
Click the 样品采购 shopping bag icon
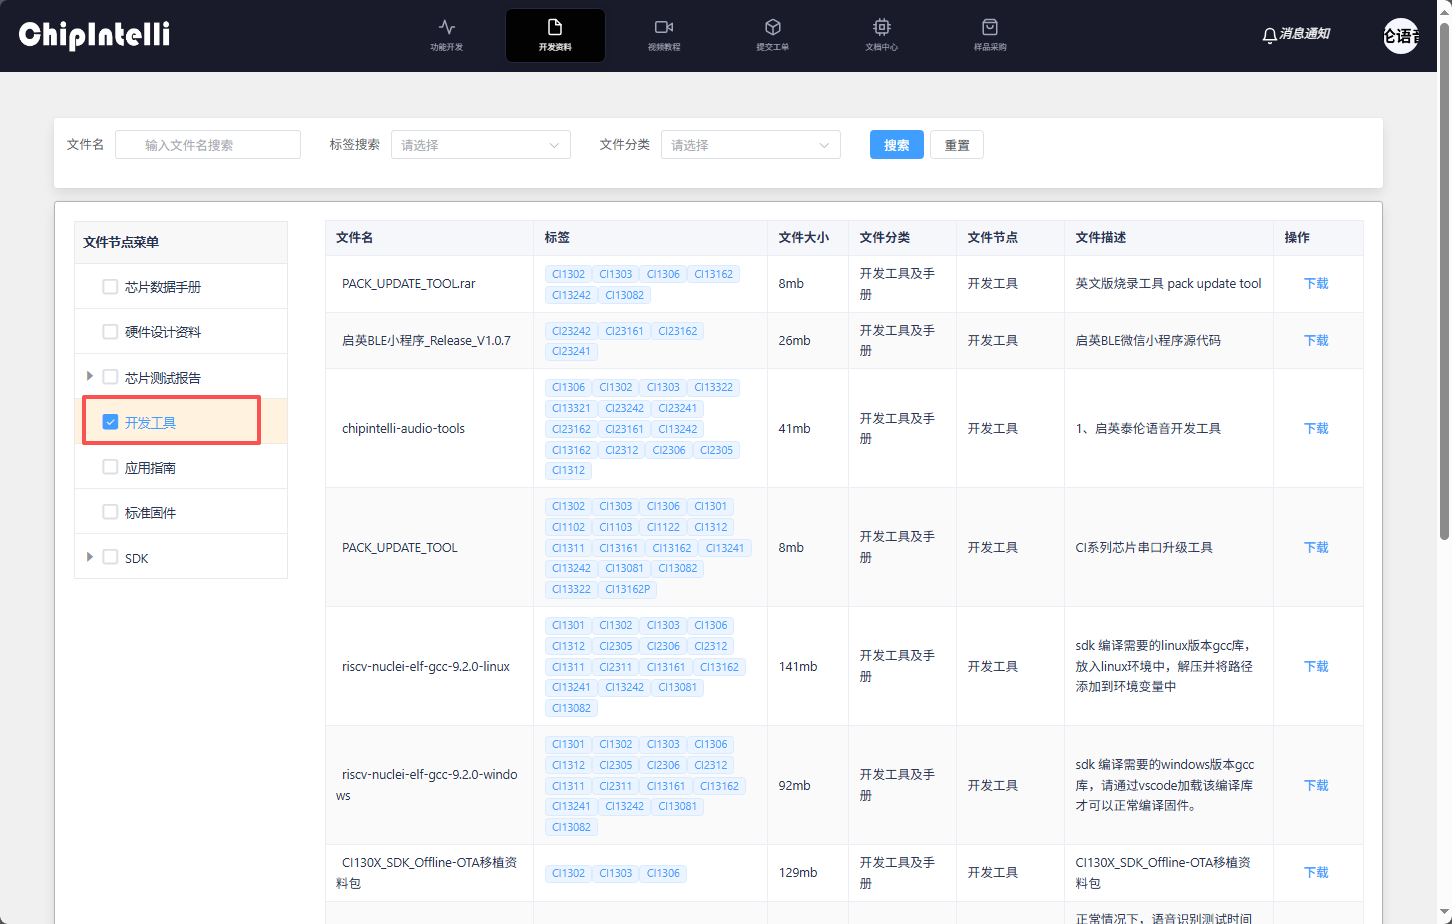coord(990,27)
